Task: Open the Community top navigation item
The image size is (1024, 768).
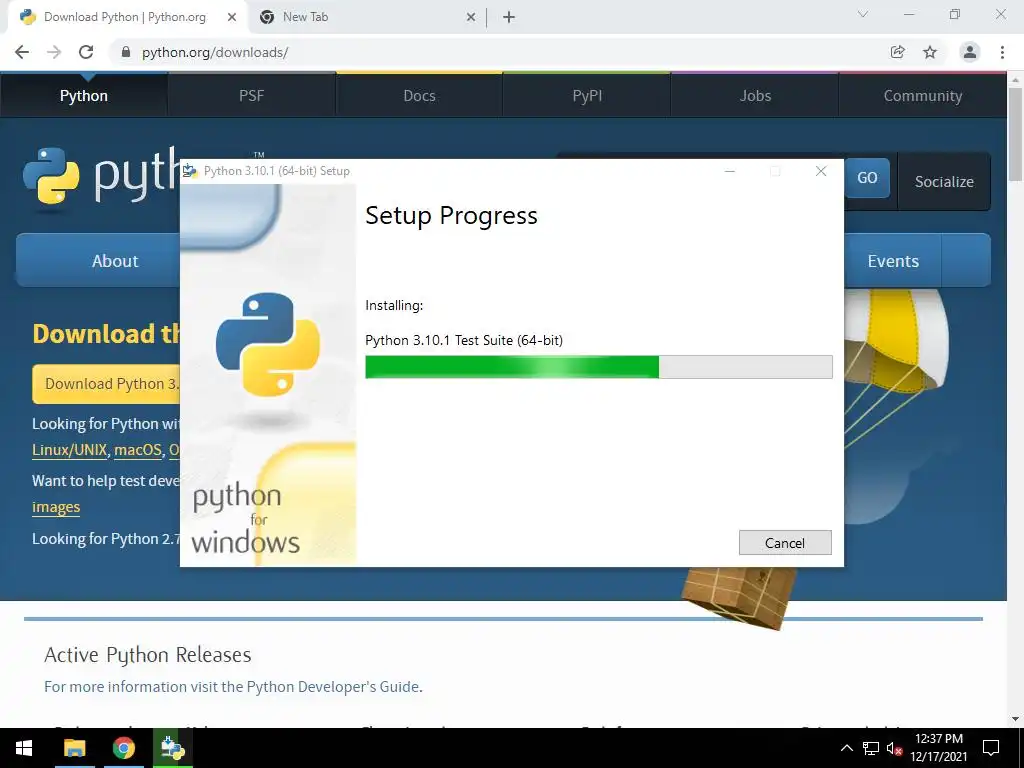Action: click(923, 95)
